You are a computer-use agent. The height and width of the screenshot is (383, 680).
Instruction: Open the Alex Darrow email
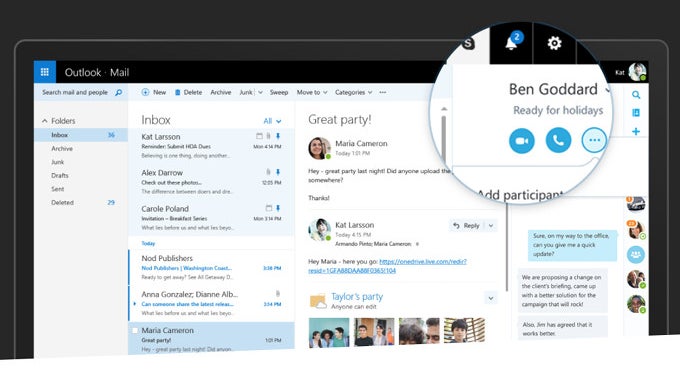(211, 182)
